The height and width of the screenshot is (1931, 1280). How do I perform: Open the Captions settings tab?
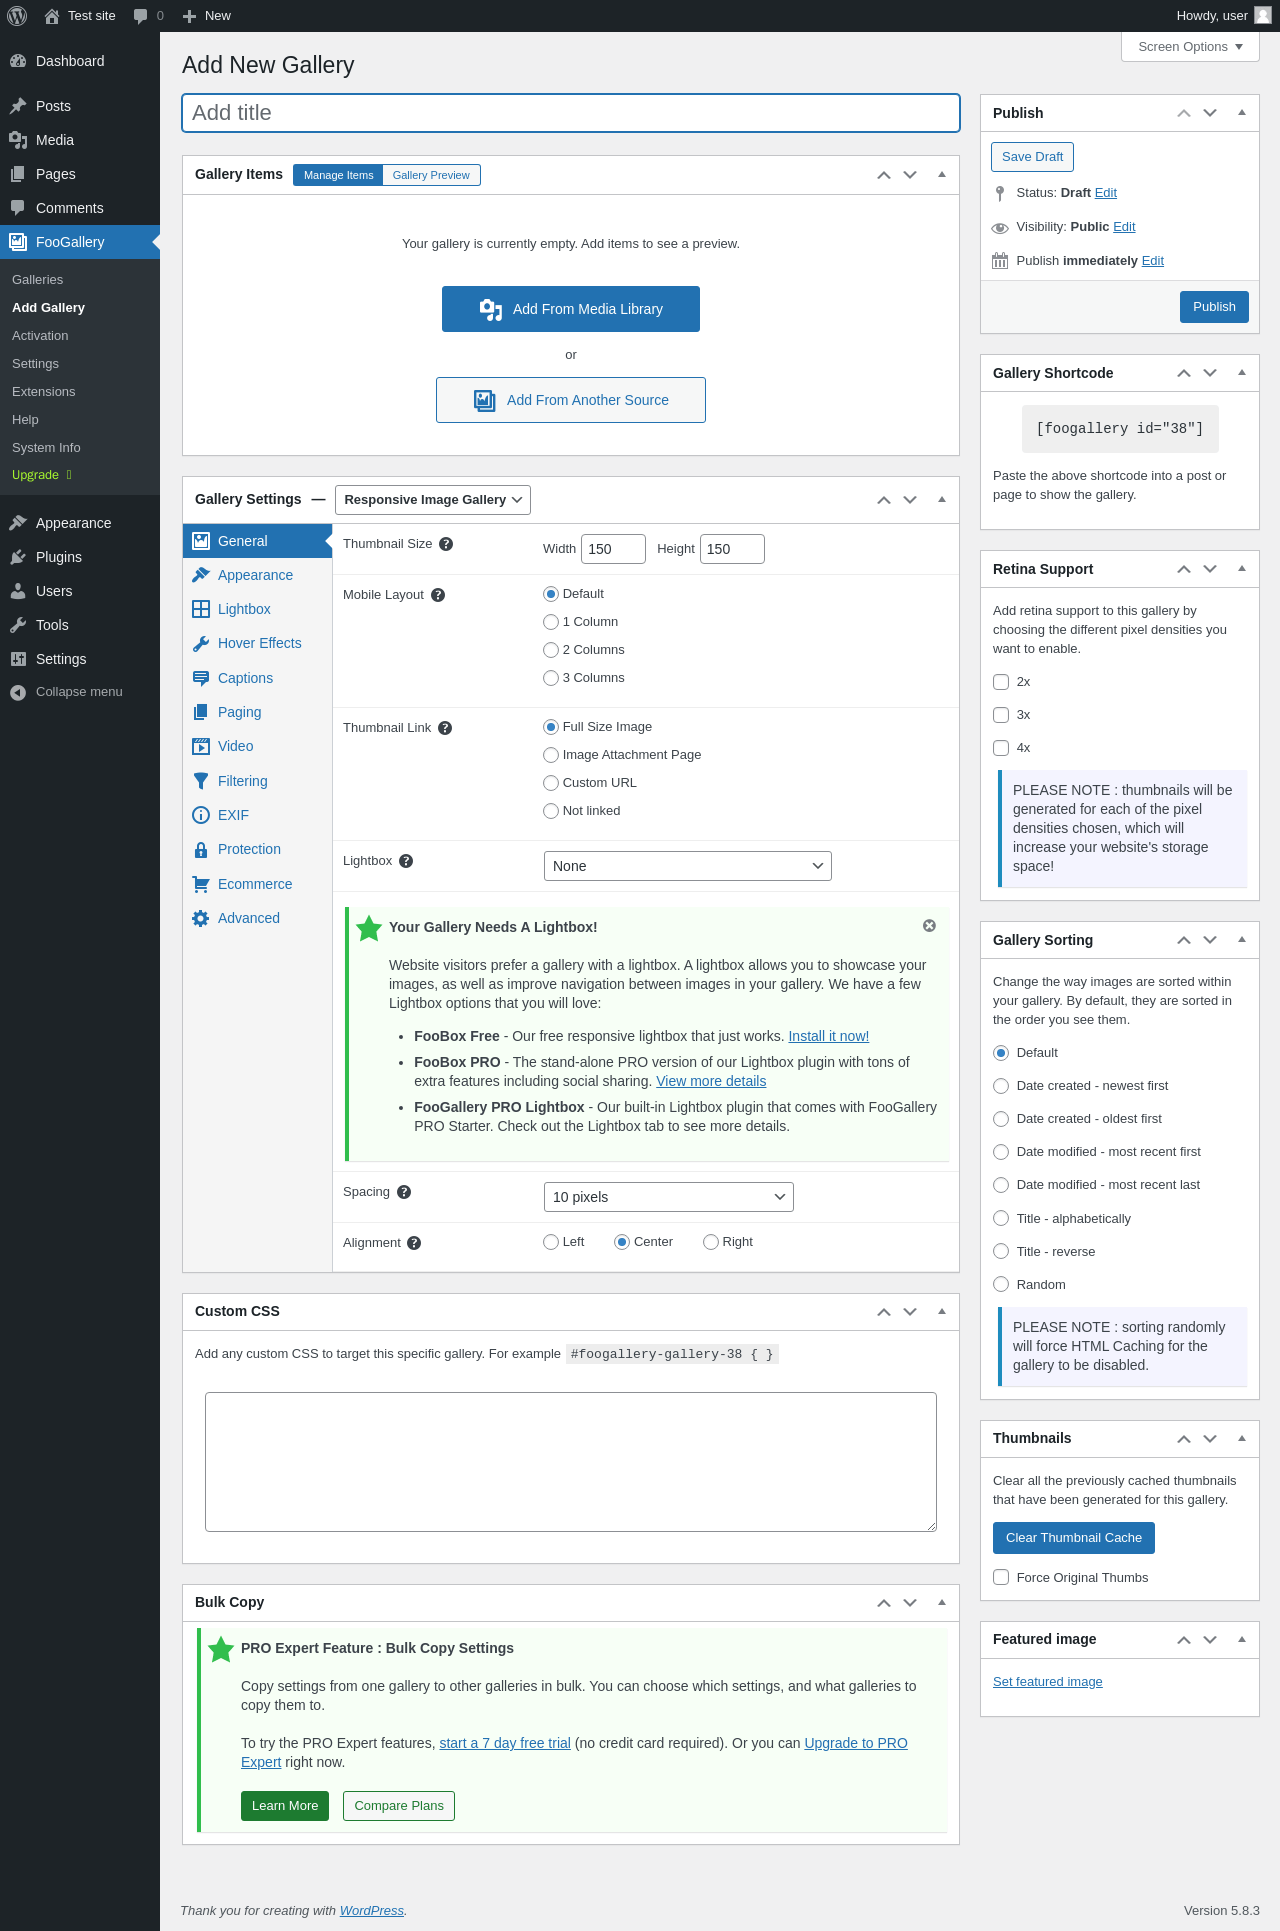(258, 678)
